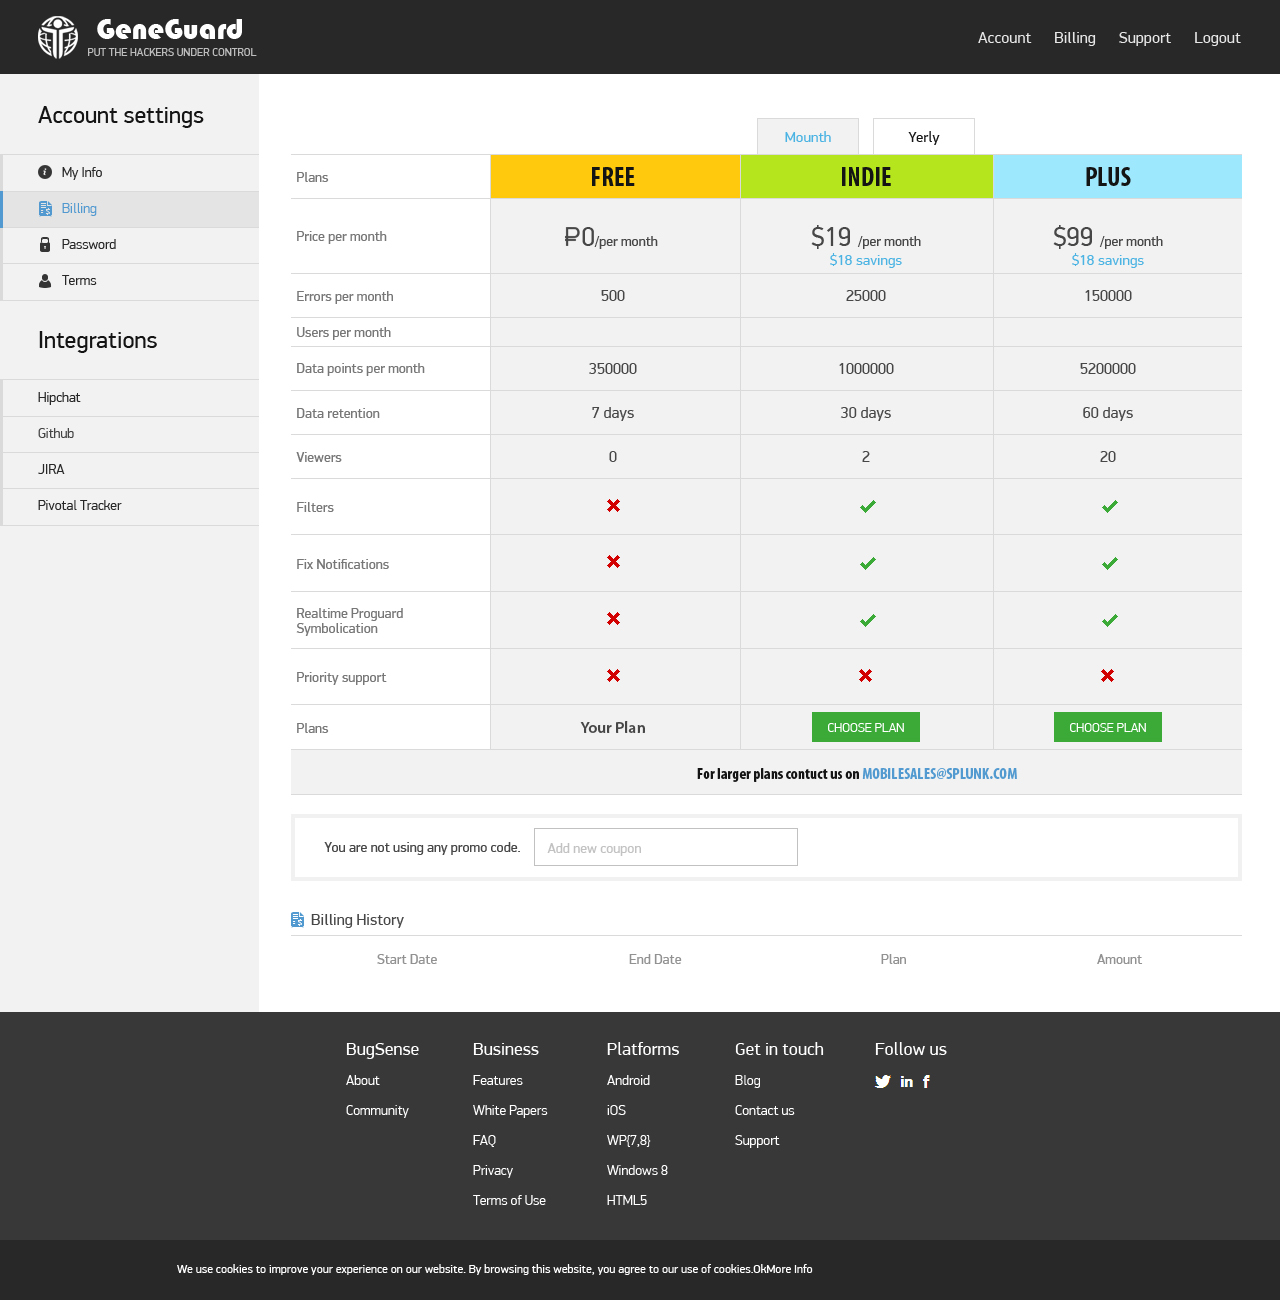This screenshot has height=1300, width=1280.
Task: Click red cross for Priority support in PLUS
Action: click(1107, 676)
